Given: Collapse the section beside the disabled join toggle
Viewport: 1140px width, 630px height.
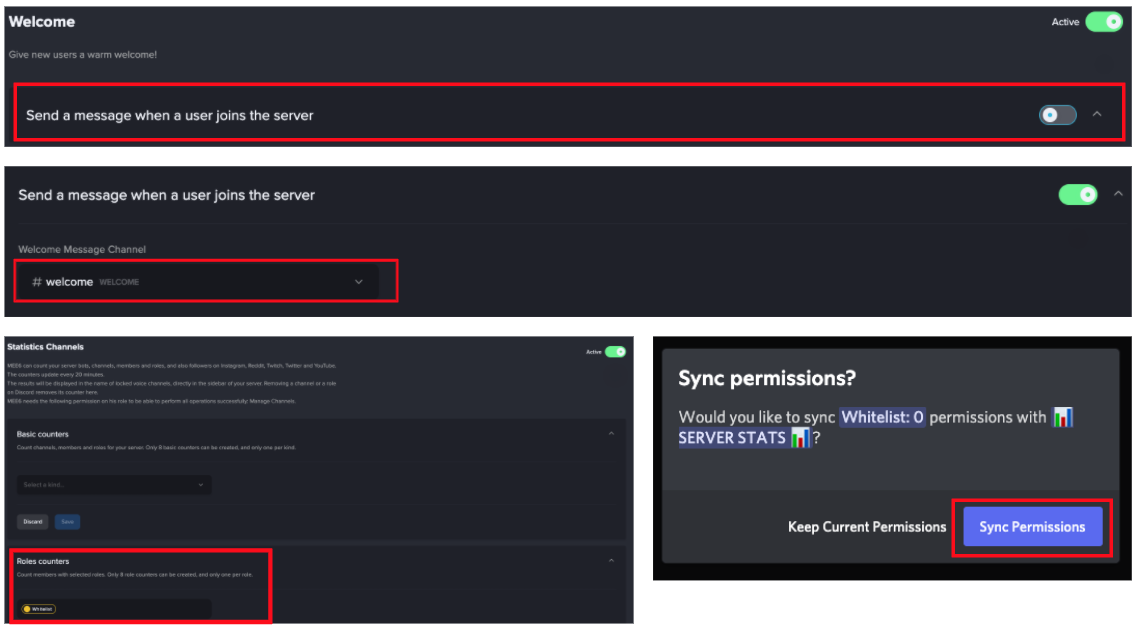Looking at the screenshot, I should tap(1097, 115).
